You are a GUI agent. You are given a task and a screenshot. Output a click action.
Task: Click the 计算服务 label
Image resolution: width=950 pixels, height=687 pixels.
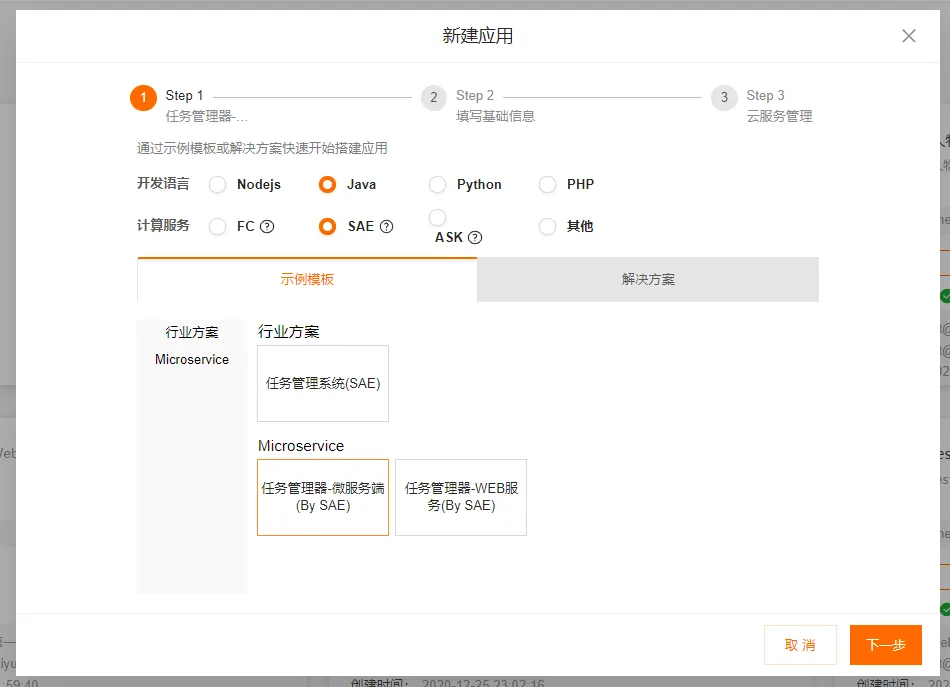click(163, 225)
